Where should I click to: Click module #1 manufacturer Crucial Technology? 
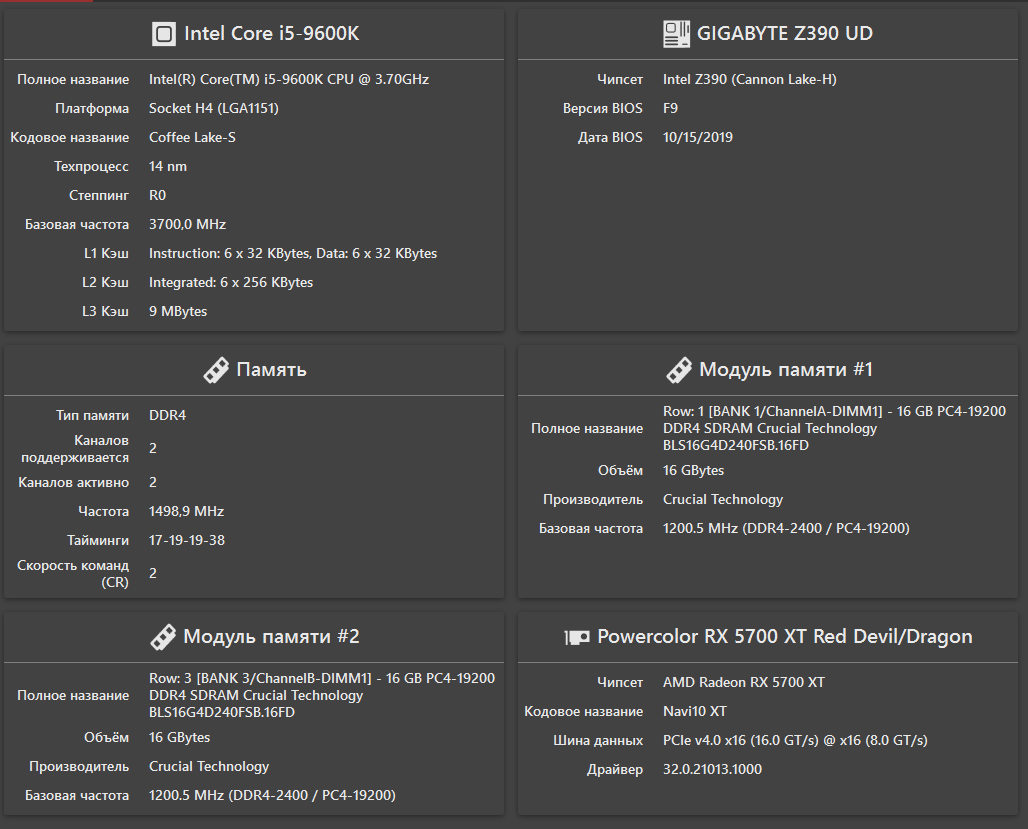[x=722, y=499]
